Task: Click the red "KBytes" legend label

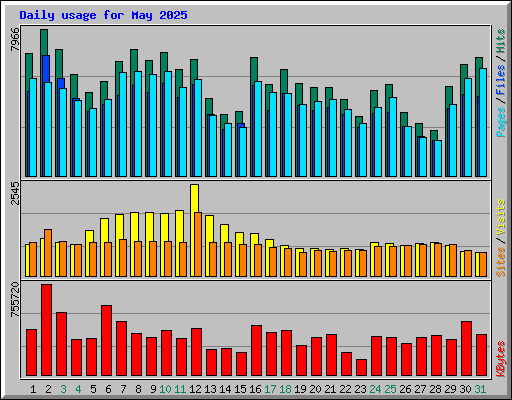Action: [x=500, y=359]
